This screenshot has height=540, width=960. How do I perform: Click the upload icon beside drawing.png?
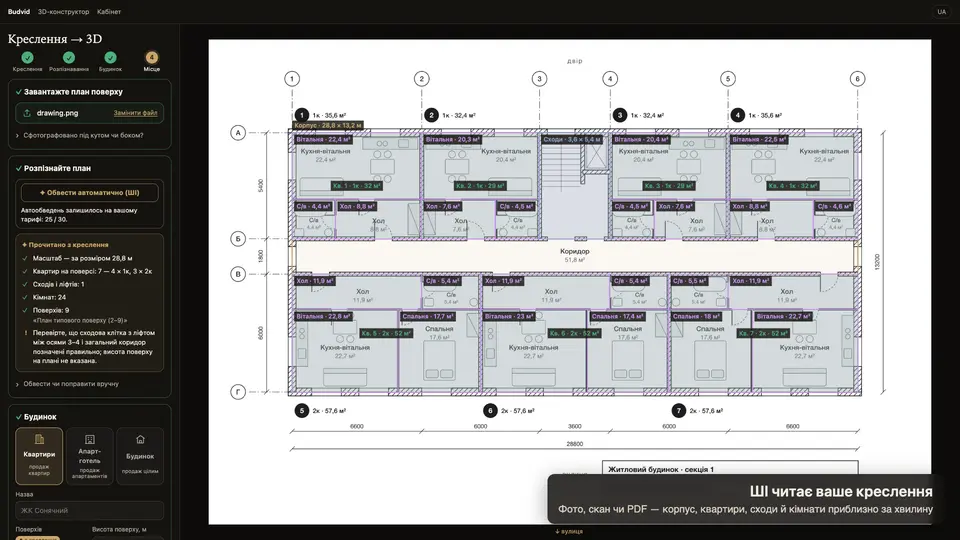(27, 113)
